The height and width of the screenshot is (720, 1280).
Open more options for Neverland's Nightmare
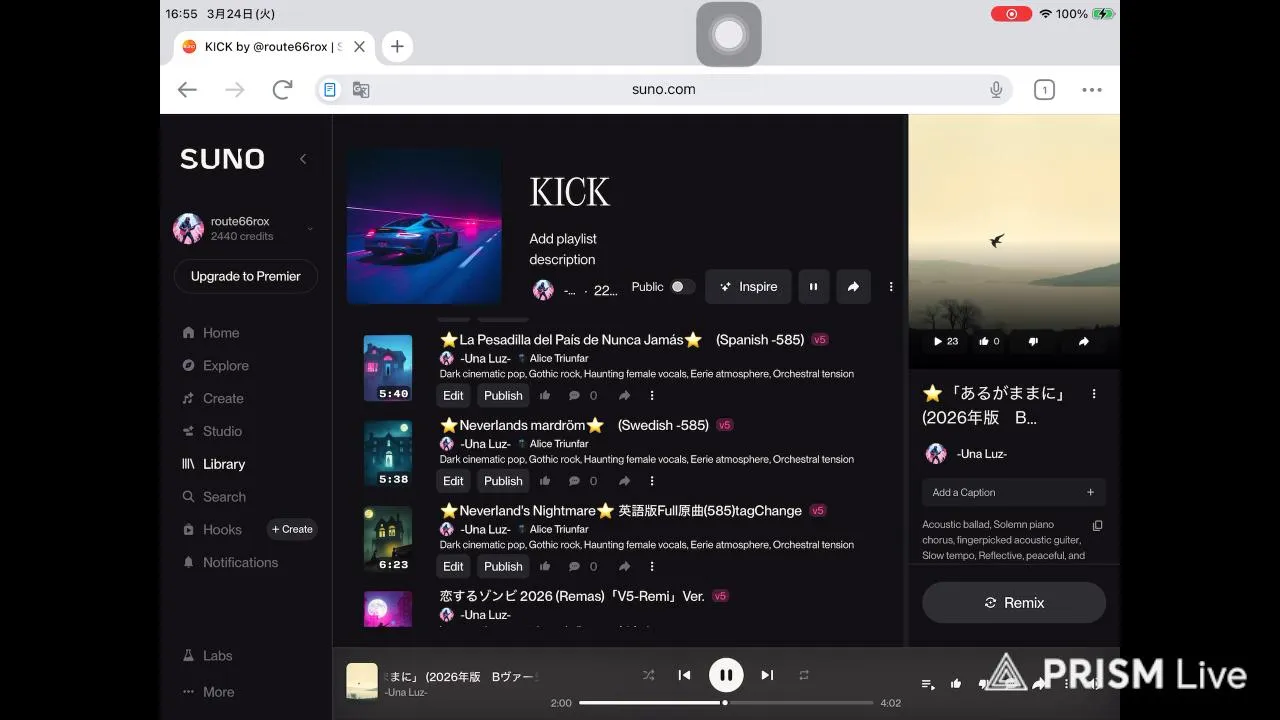(x=652, y=566)
